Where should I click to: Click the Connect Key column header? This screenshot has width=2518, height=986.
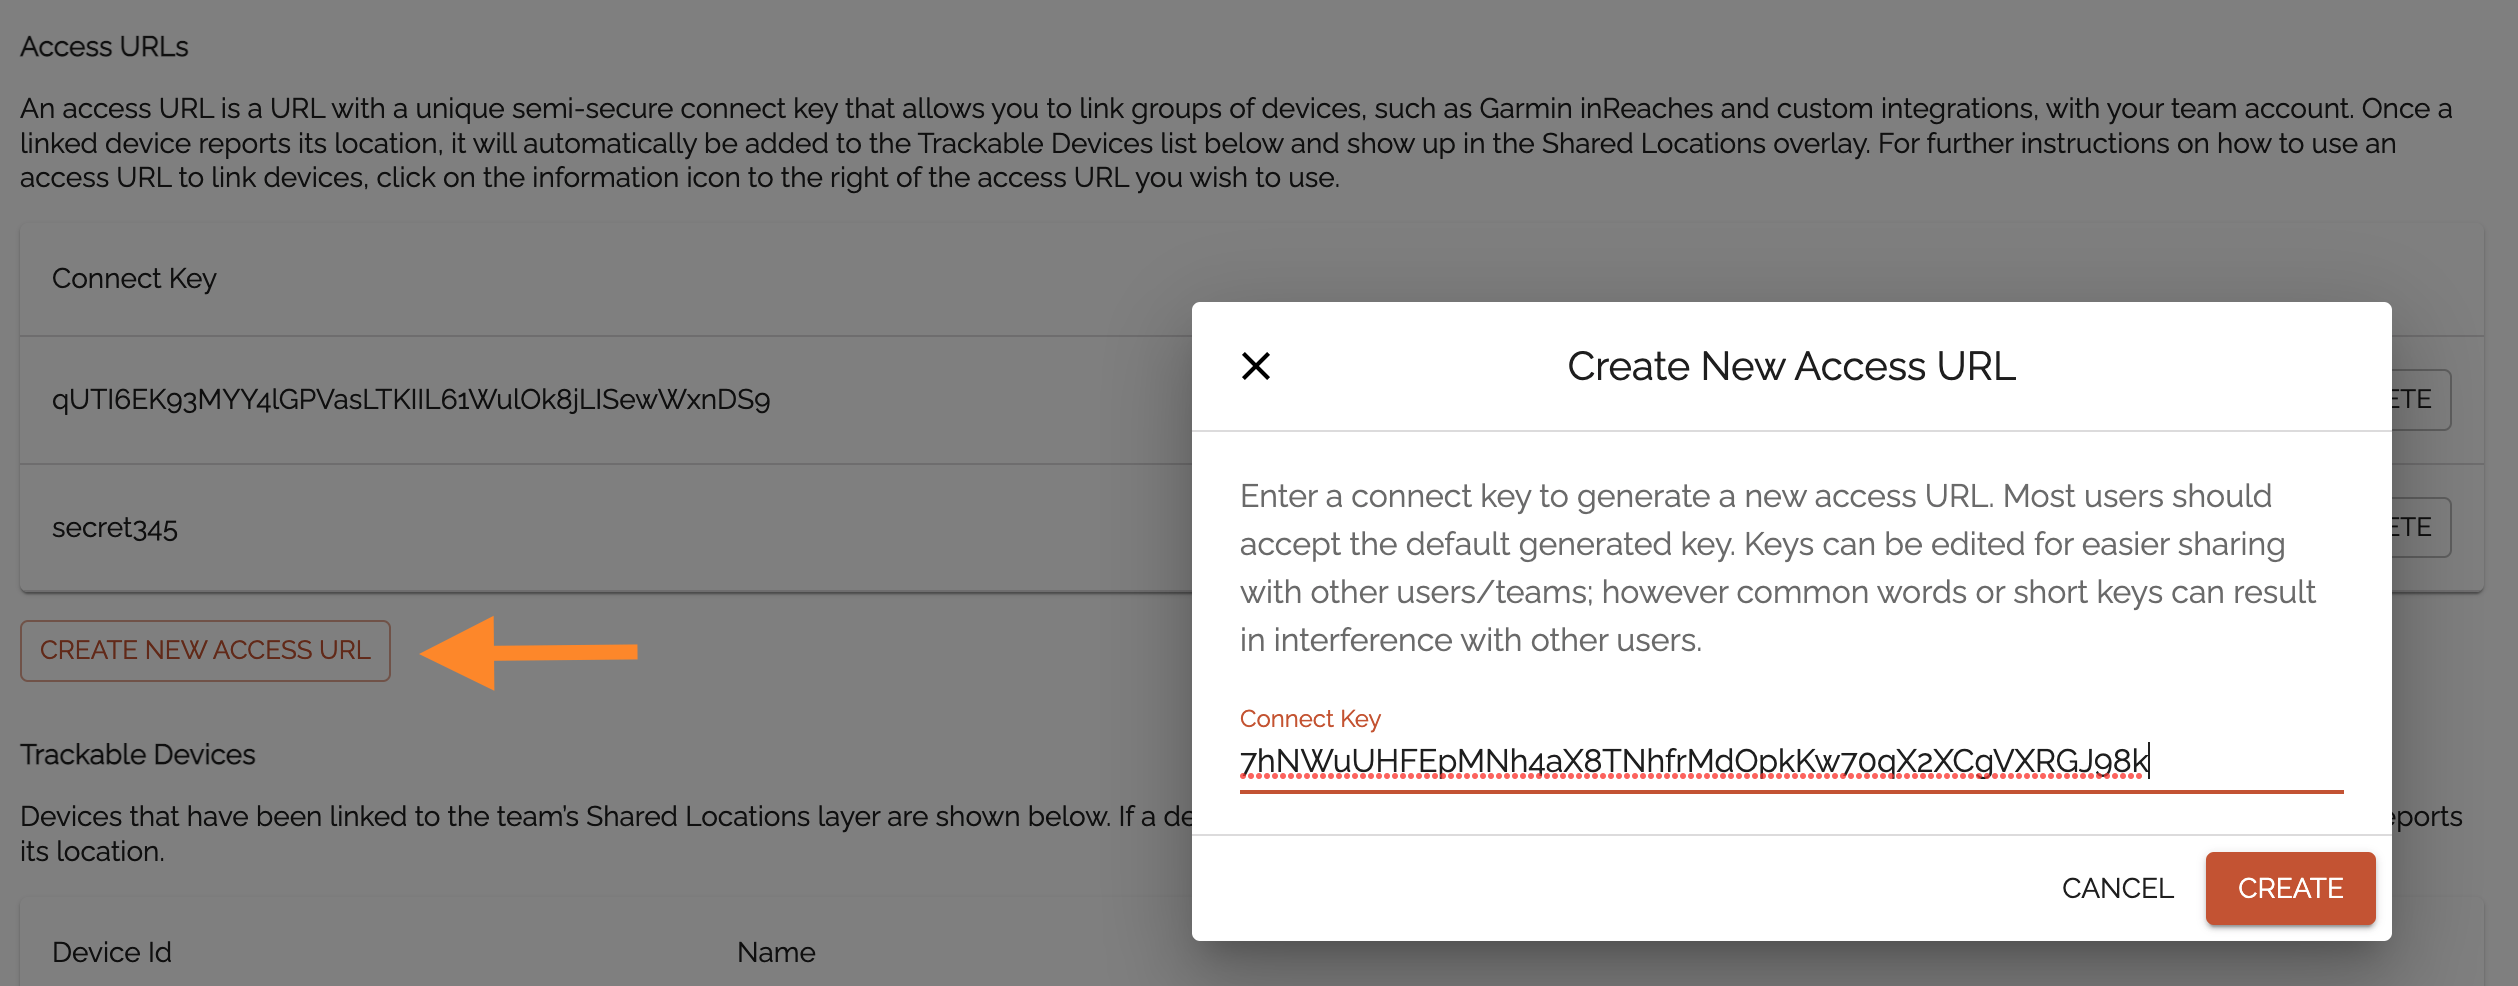134,279
